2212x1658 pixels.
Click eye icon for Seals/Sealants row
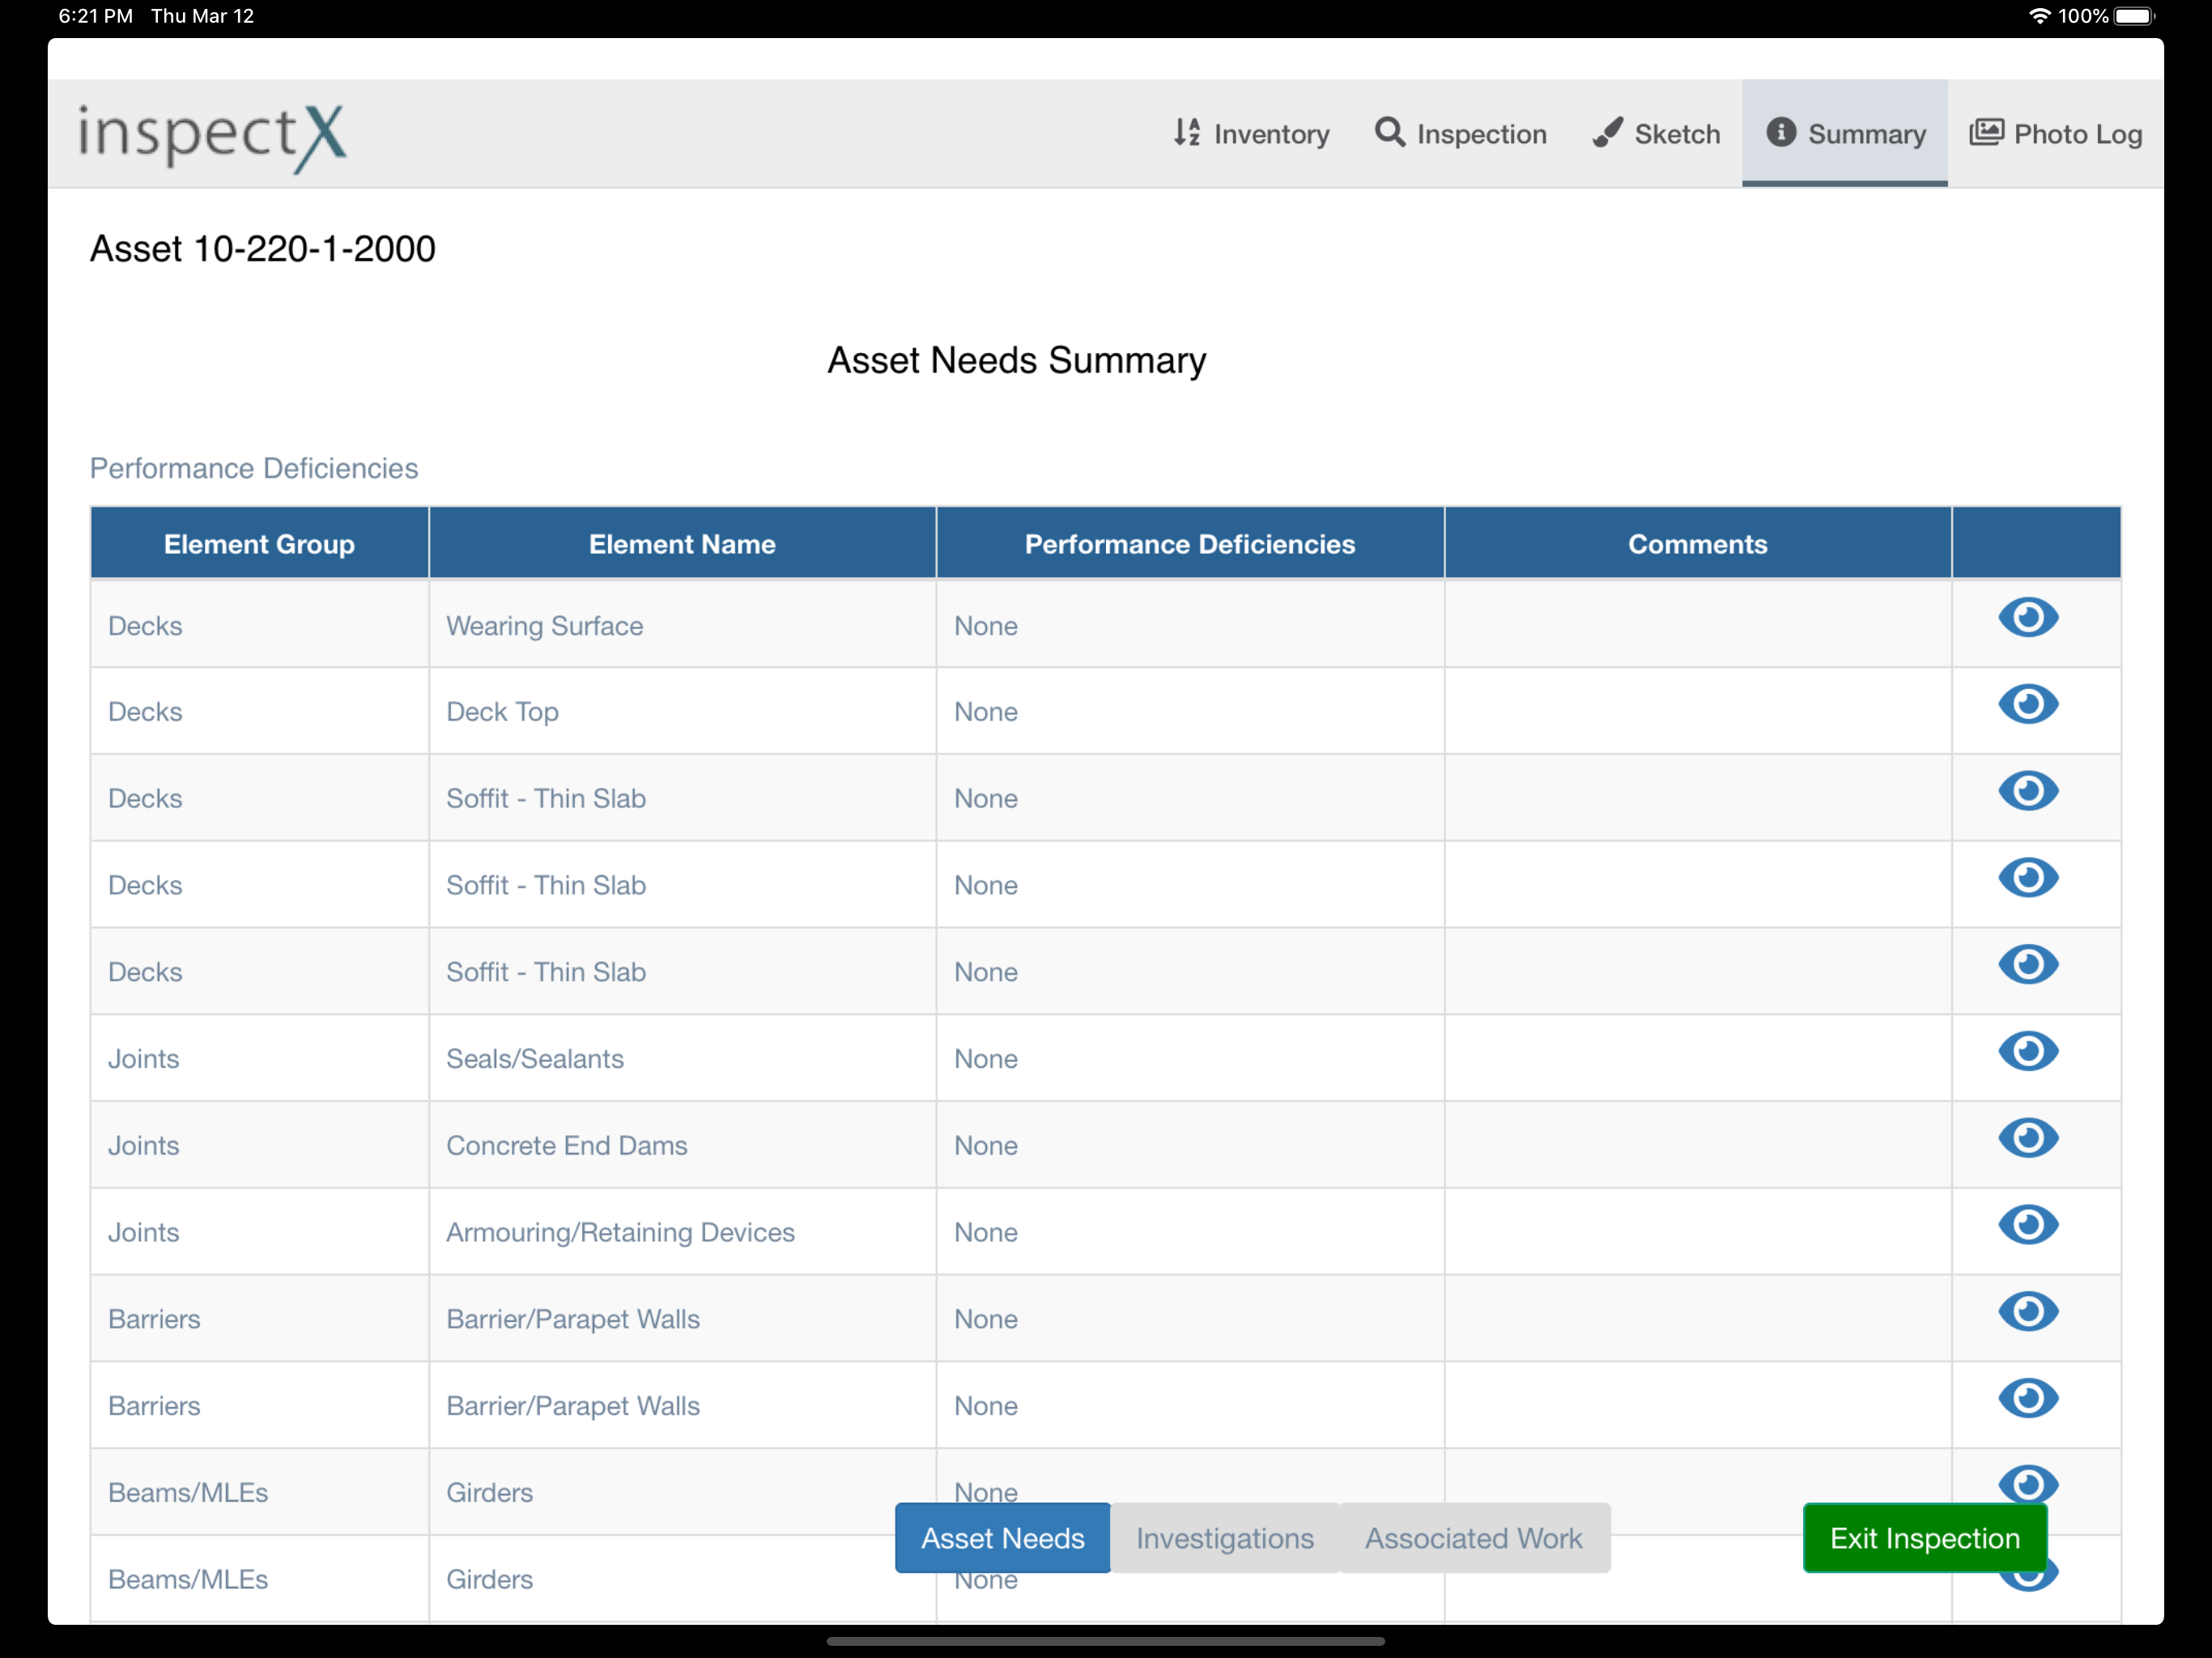(x=2027, y=1051)
